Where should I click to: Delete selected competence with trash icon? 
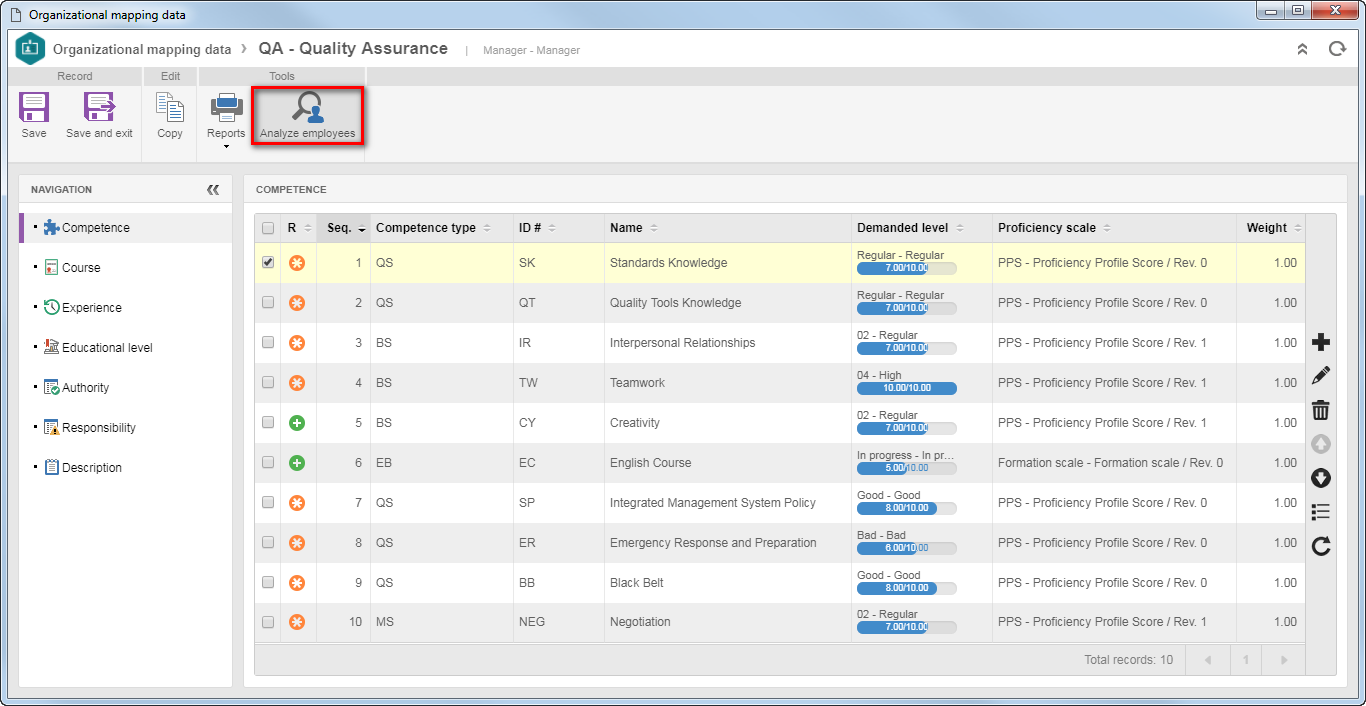click(x=1321, y=410)
